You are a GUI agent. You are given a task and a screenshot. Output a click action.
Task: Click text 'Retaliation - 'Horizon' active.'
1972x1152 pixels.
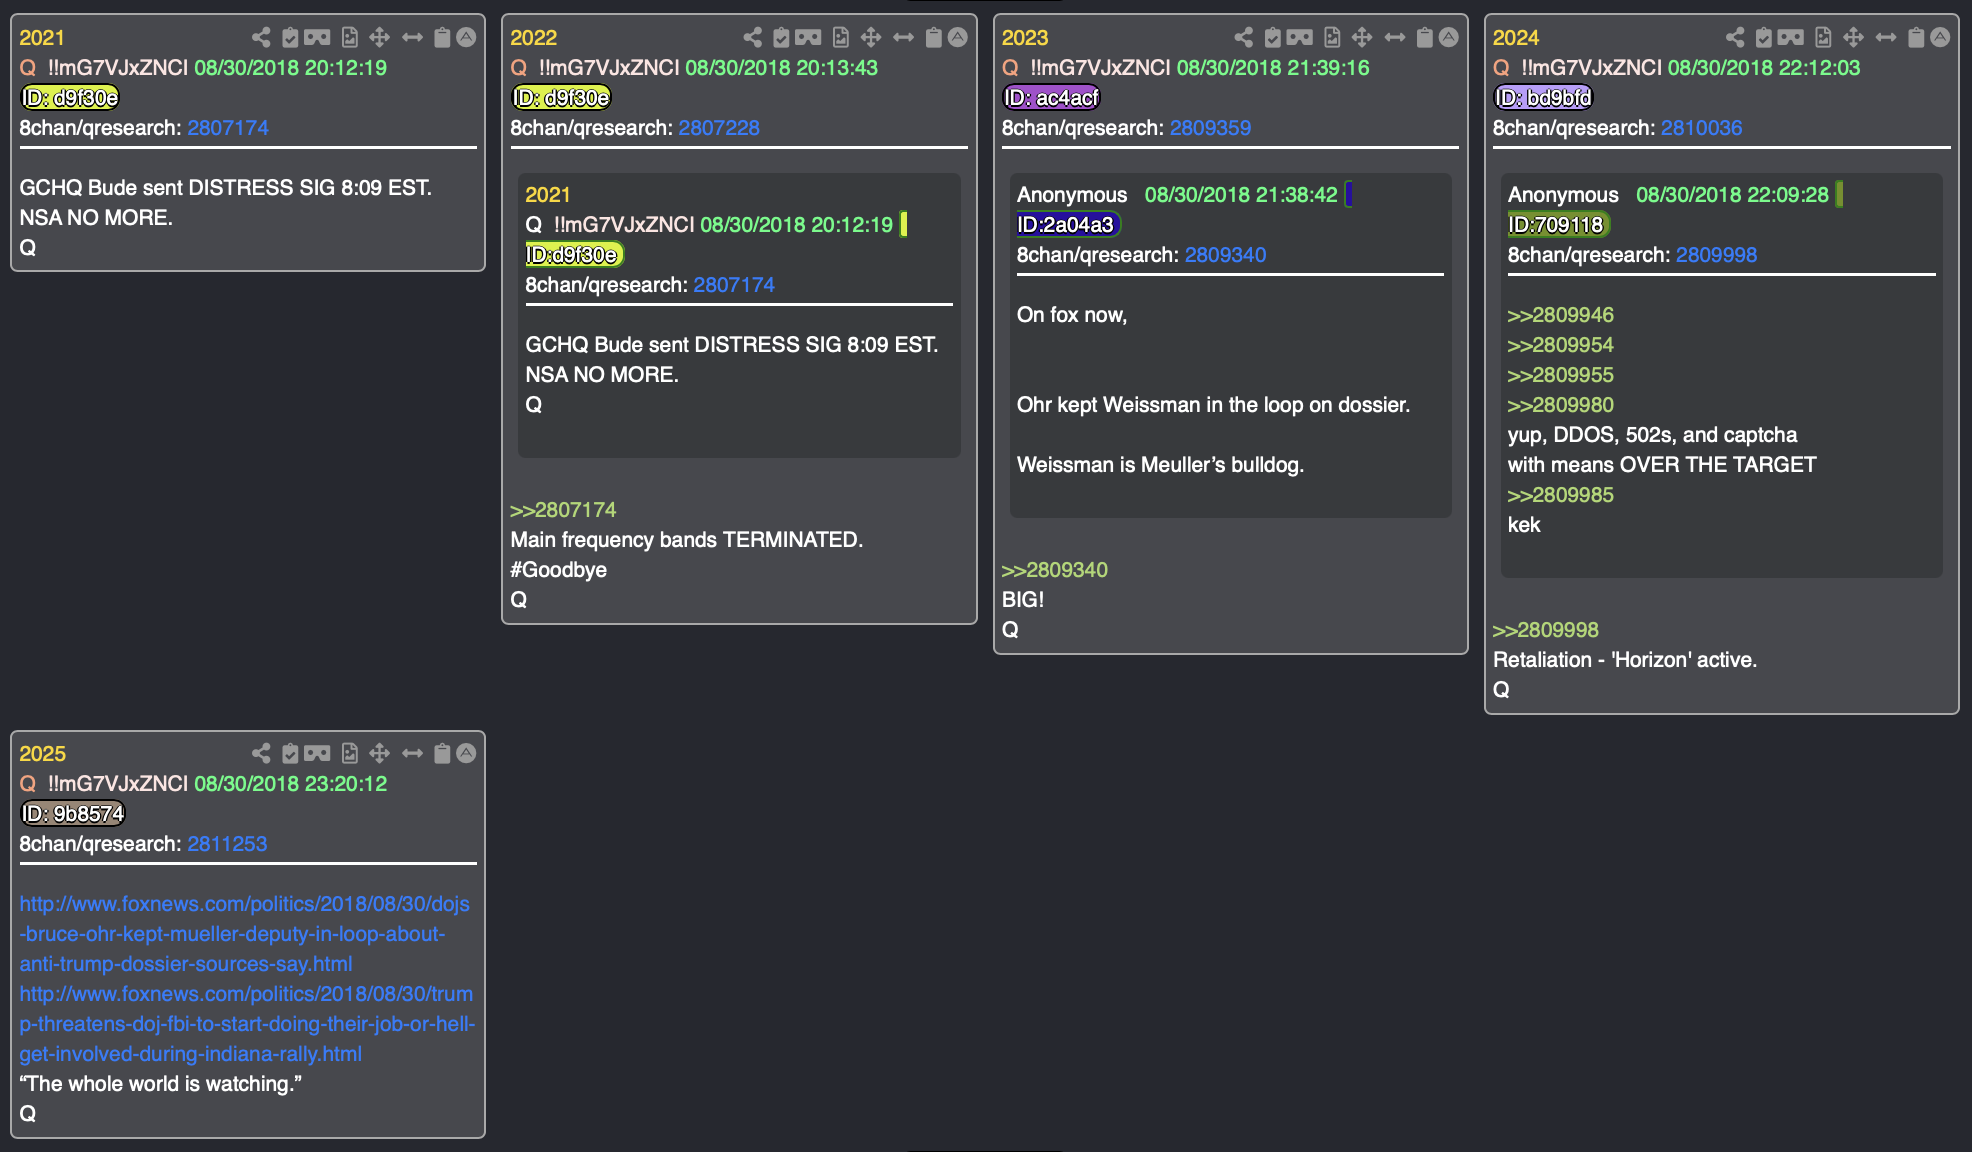pos(1625,660)
